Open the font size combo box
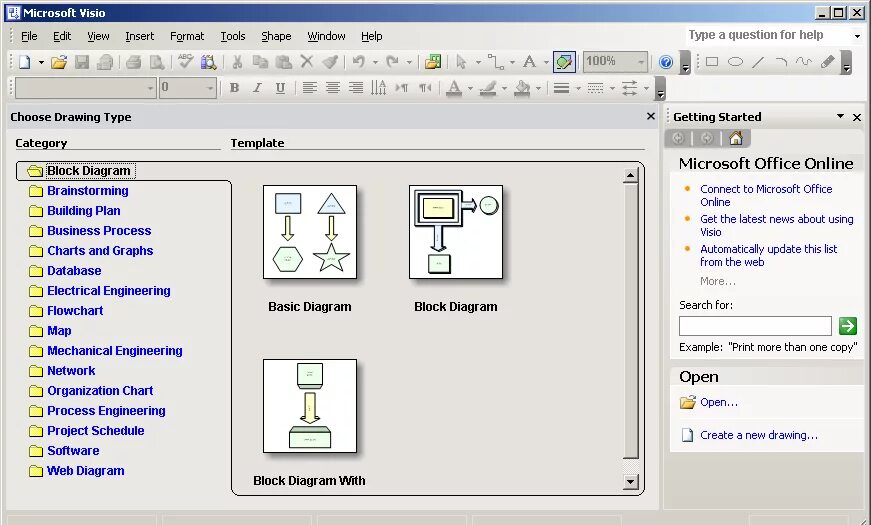 point(187,88)
